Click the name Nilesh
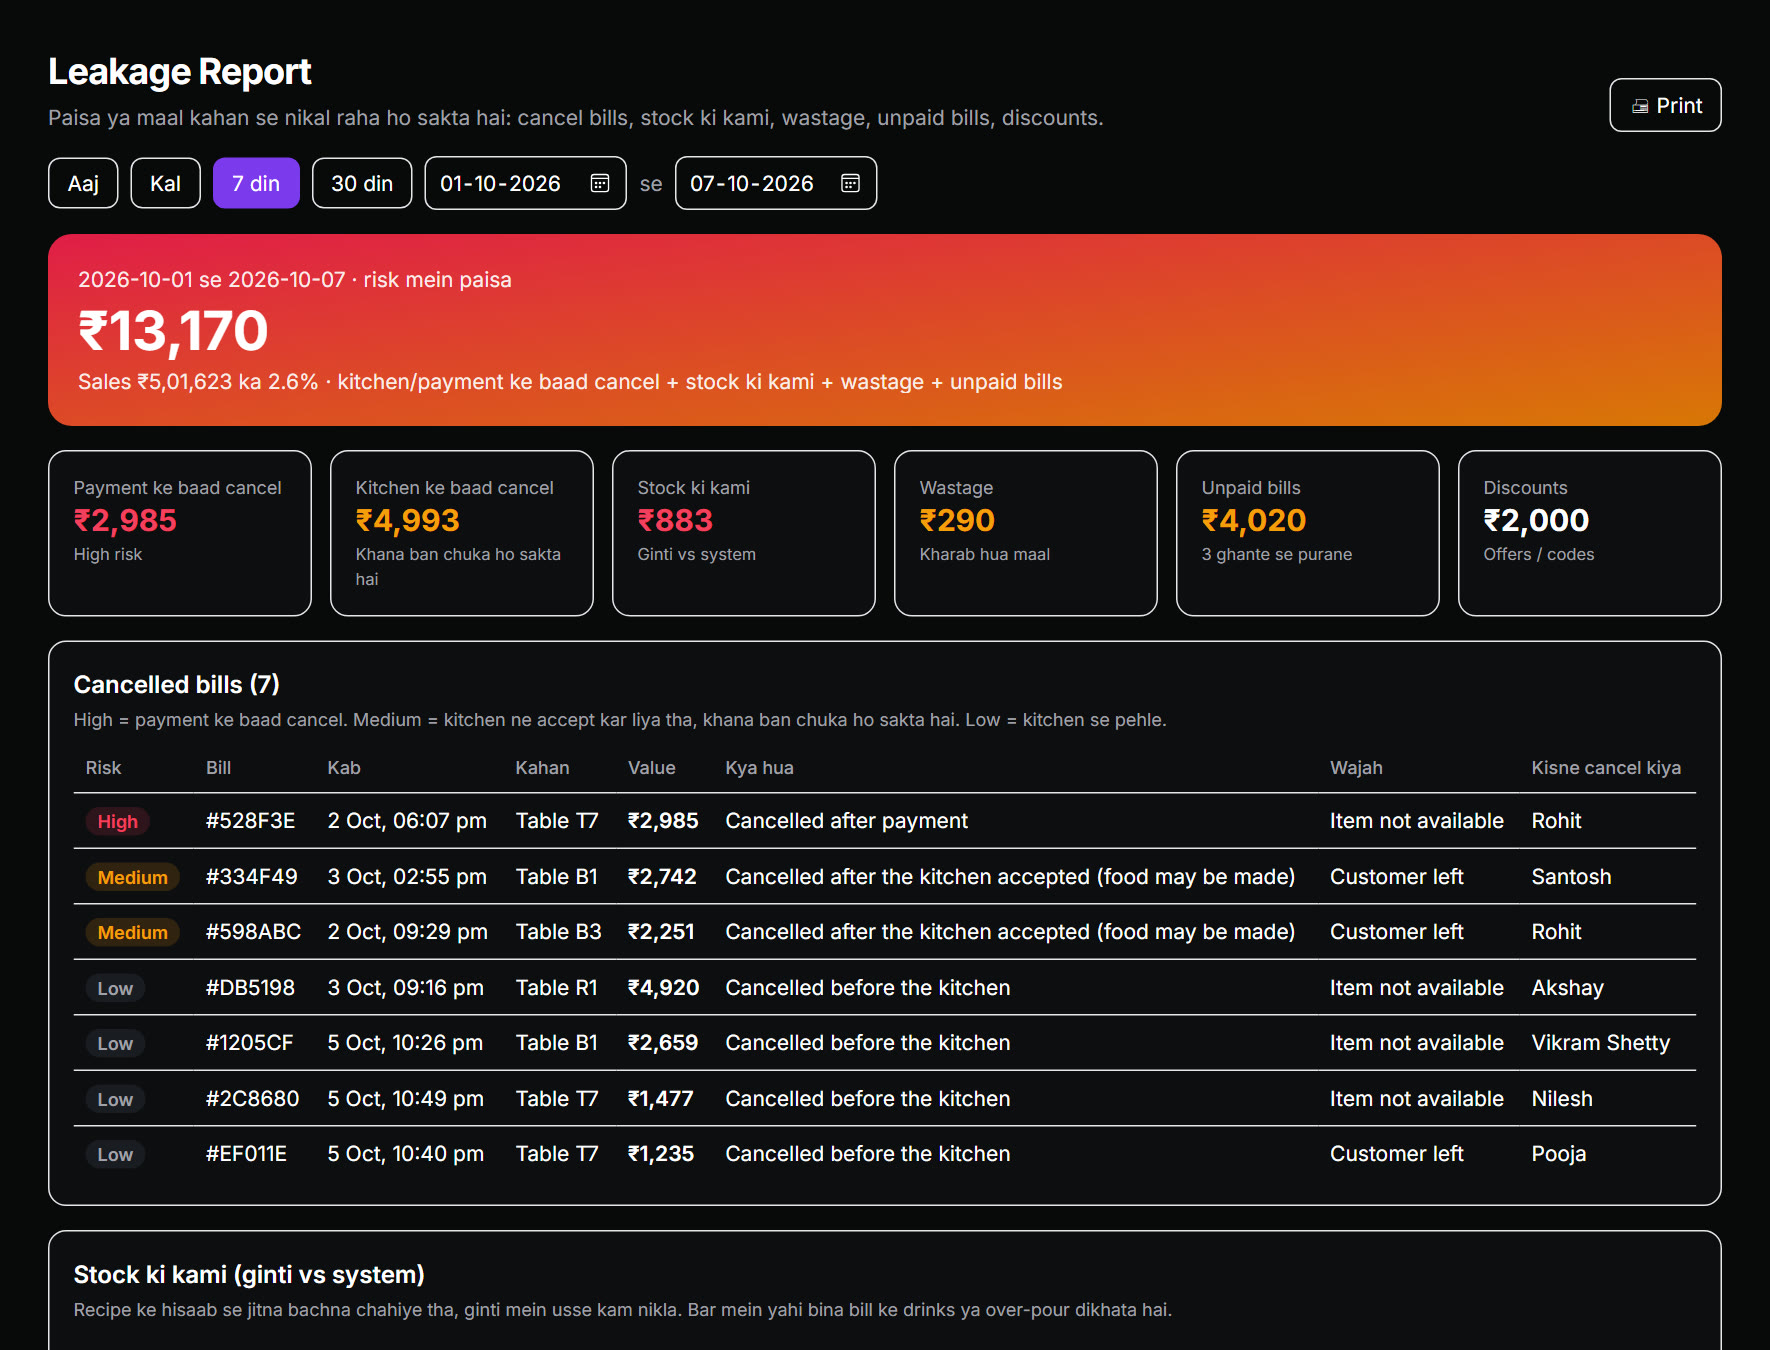The image size is (1770, 1350). tap(1562, 1099)
